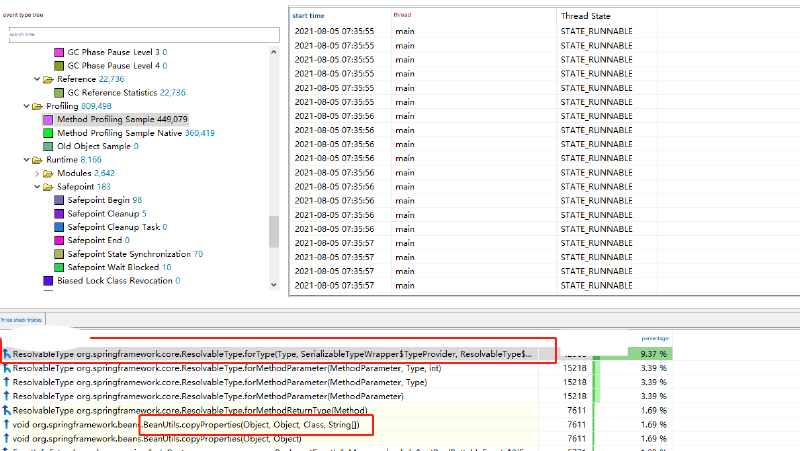Sort by the start time column header
800x451 pixels.
[310, 16]
